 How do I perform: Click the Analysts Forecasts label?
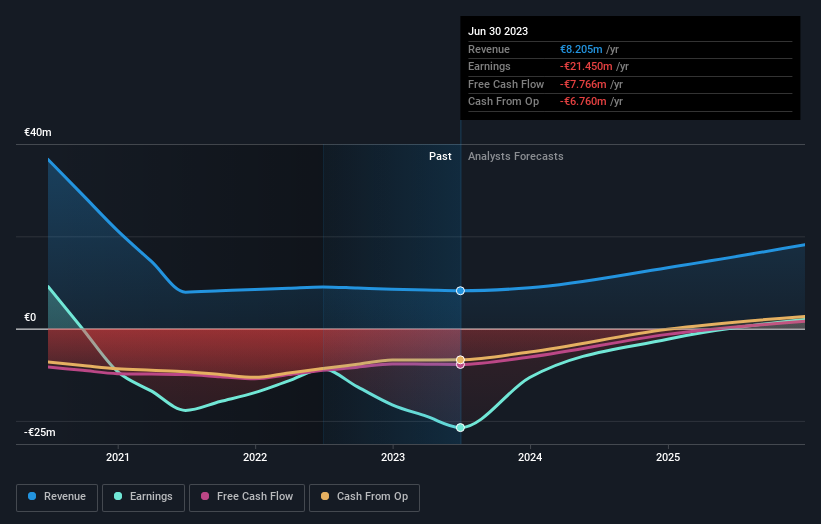(516, 157)
